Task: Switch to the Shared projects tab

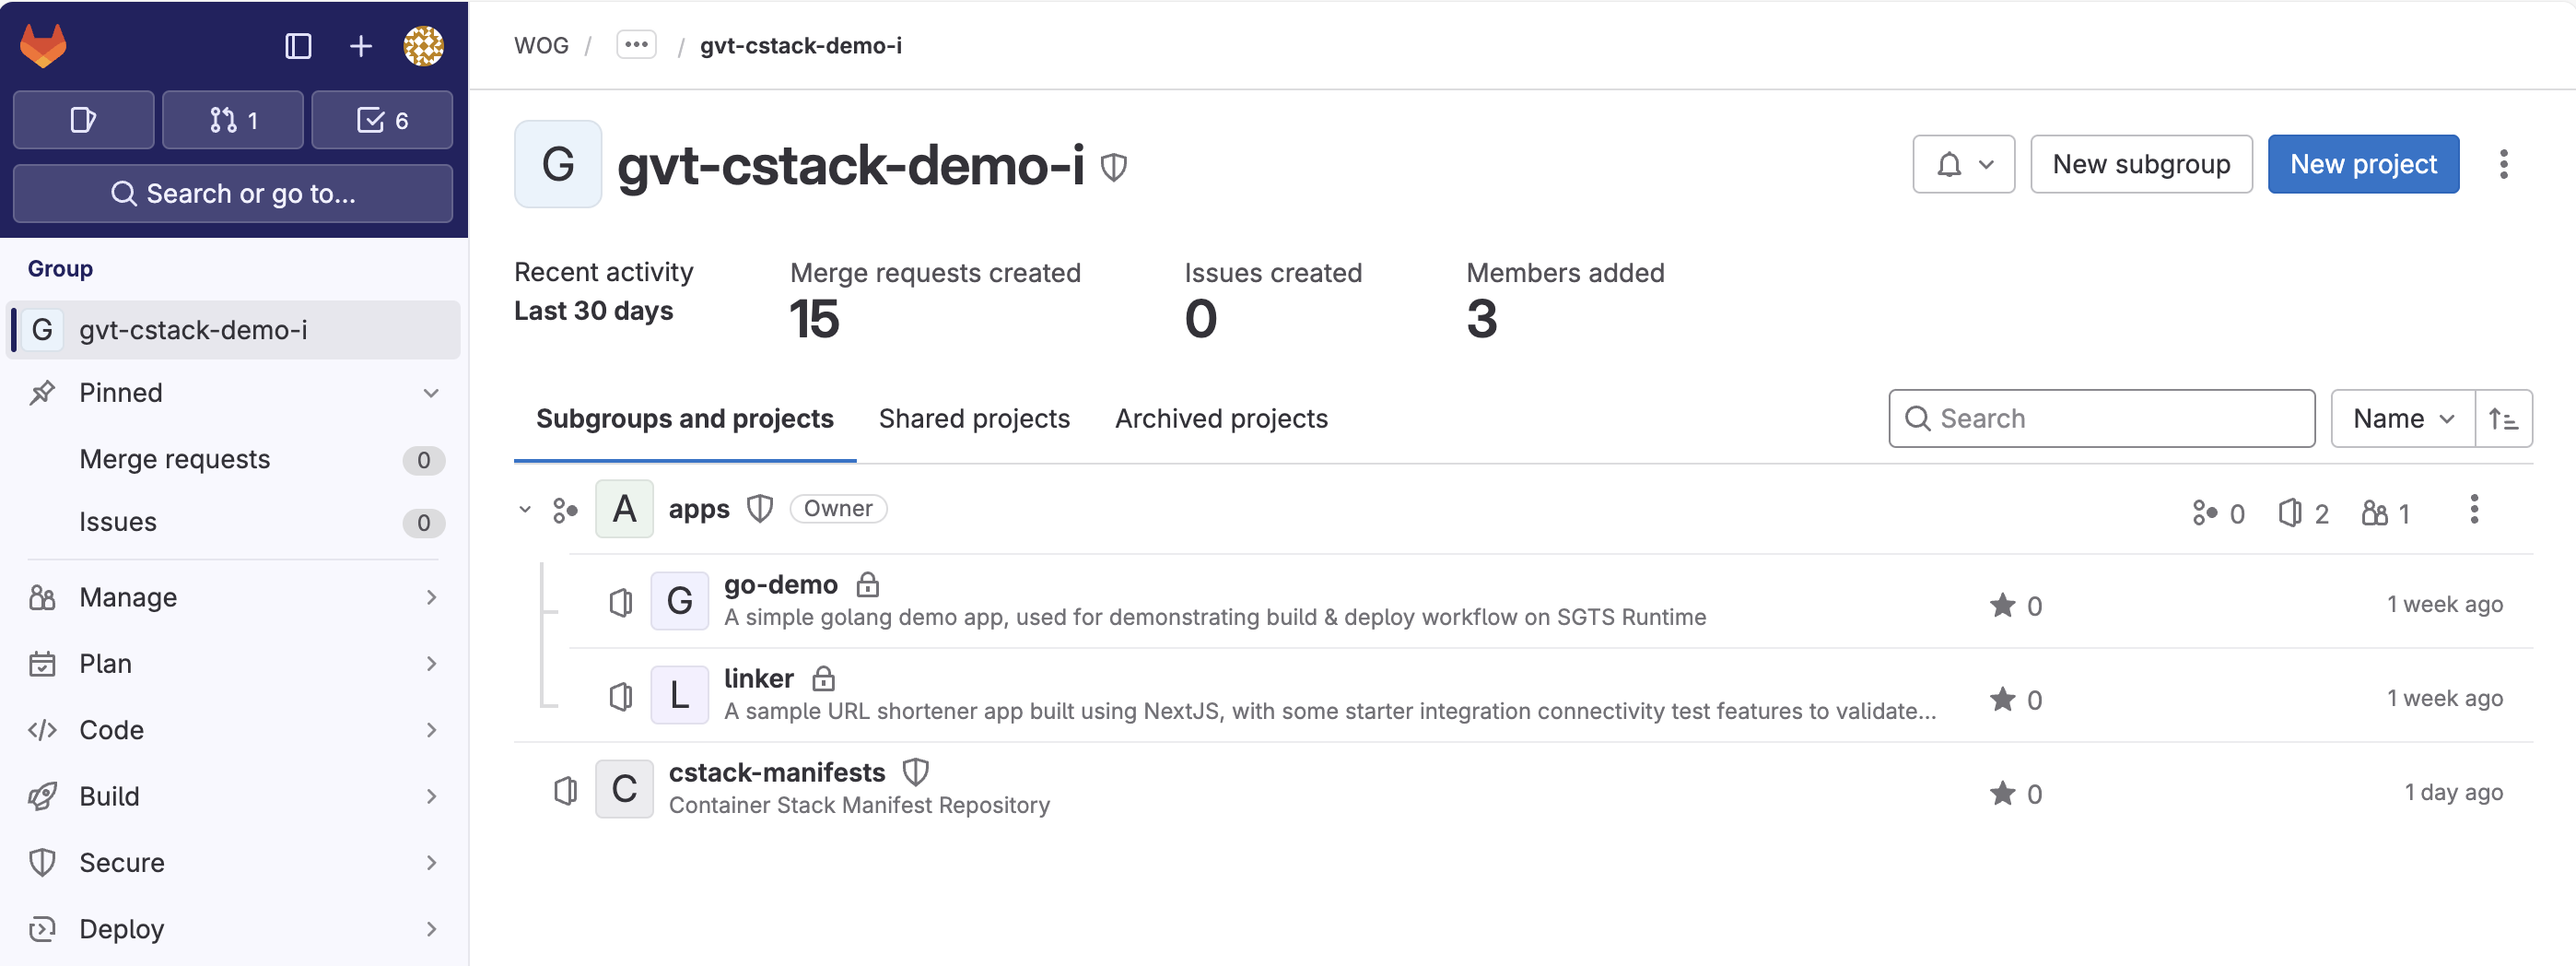Action: [x=974, y=419]
